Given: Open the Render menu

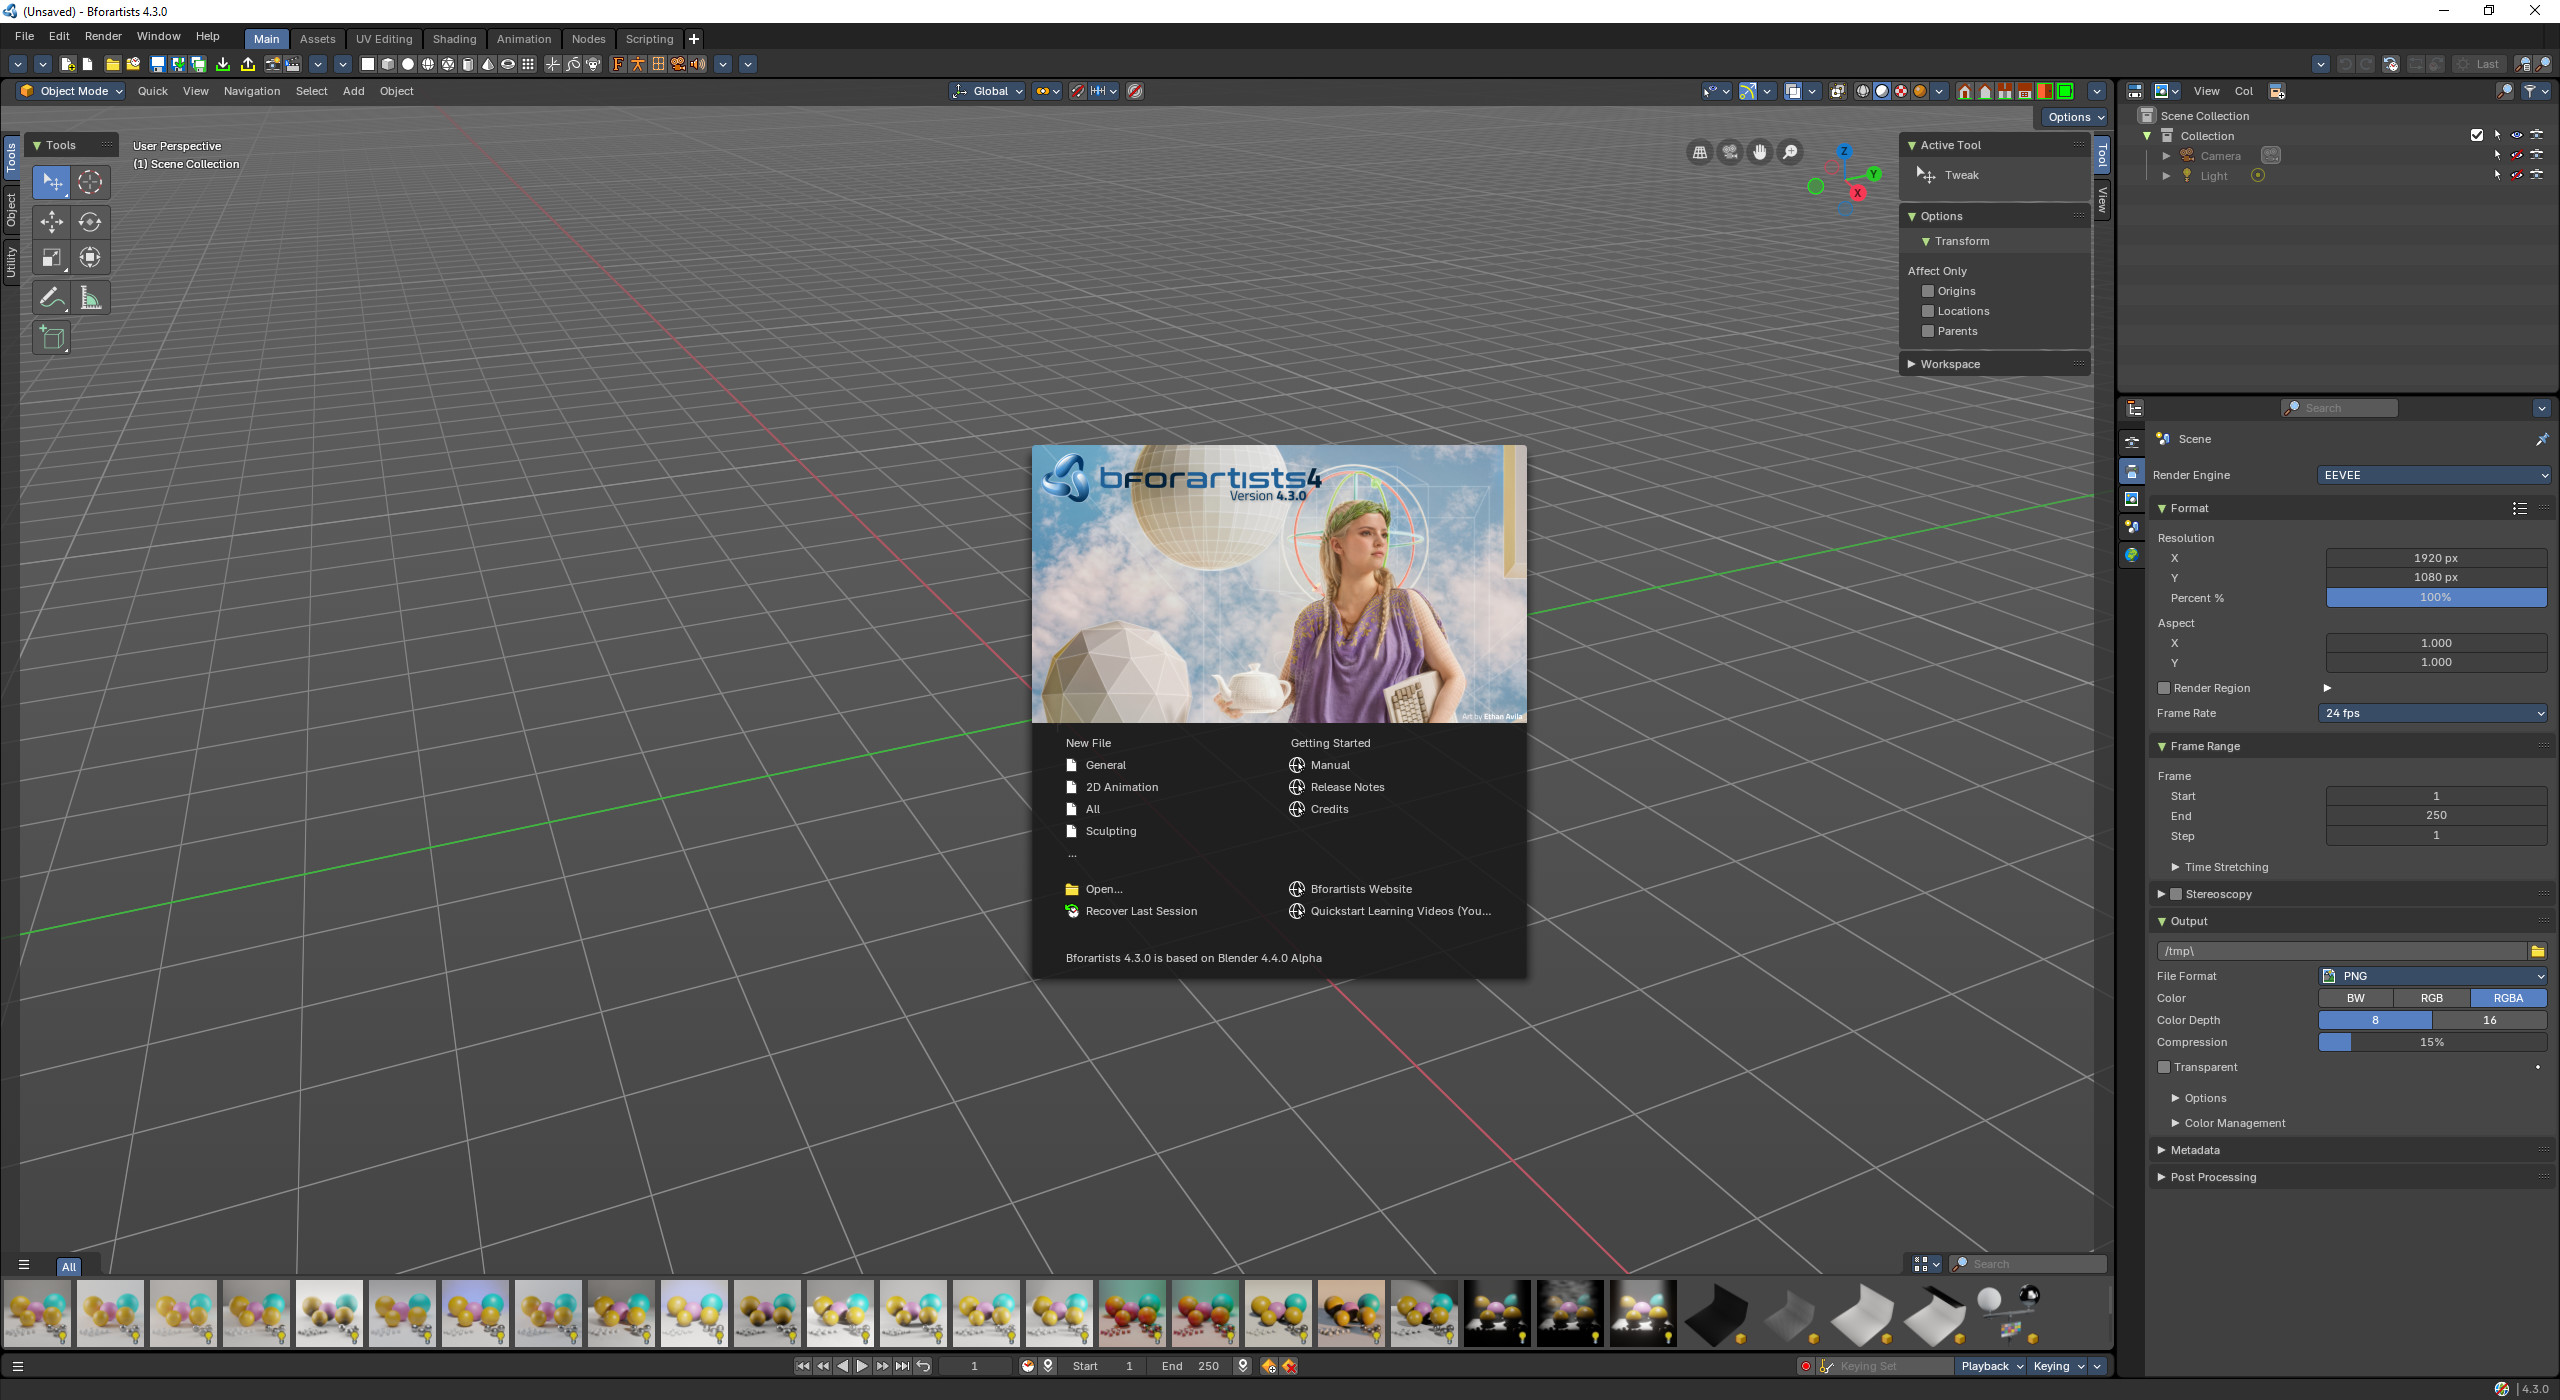Looking at the screenshot, I should point(103,36).
